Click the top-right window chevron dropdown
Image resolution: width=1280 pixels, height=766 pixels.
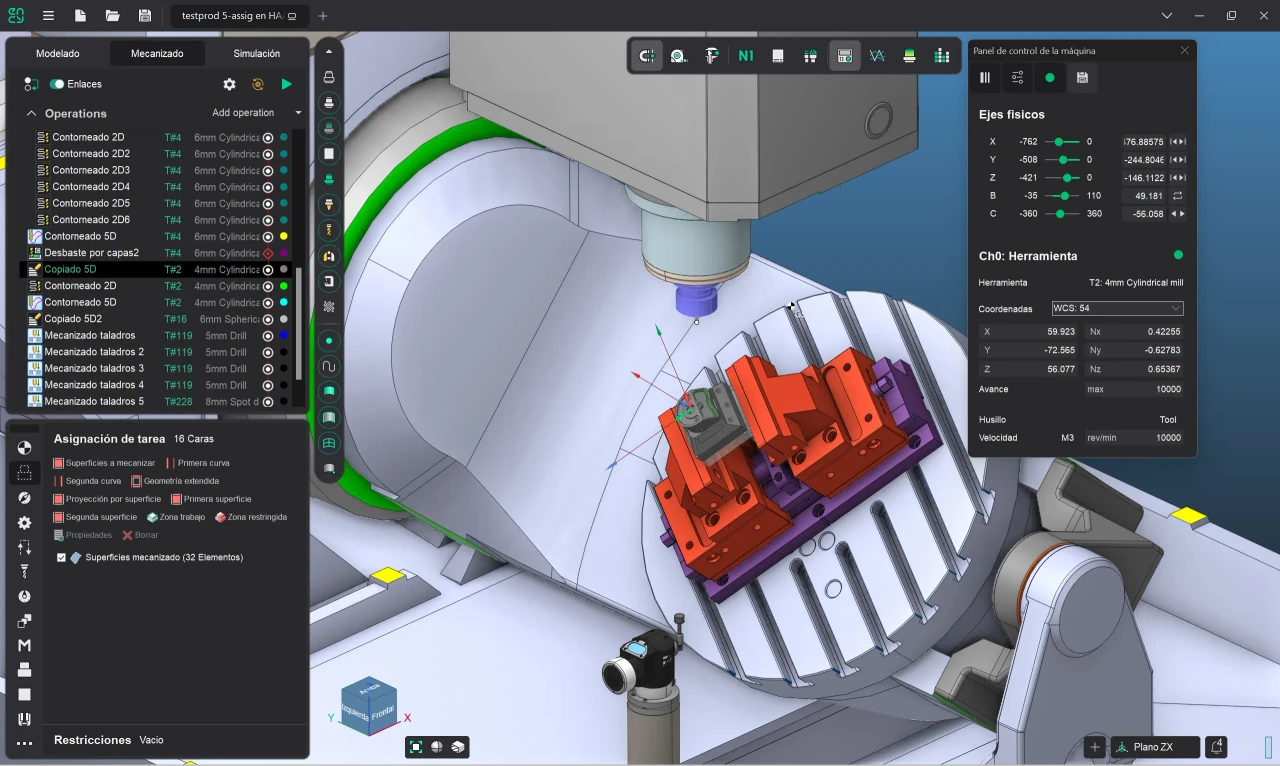[x=1167, y=16]
